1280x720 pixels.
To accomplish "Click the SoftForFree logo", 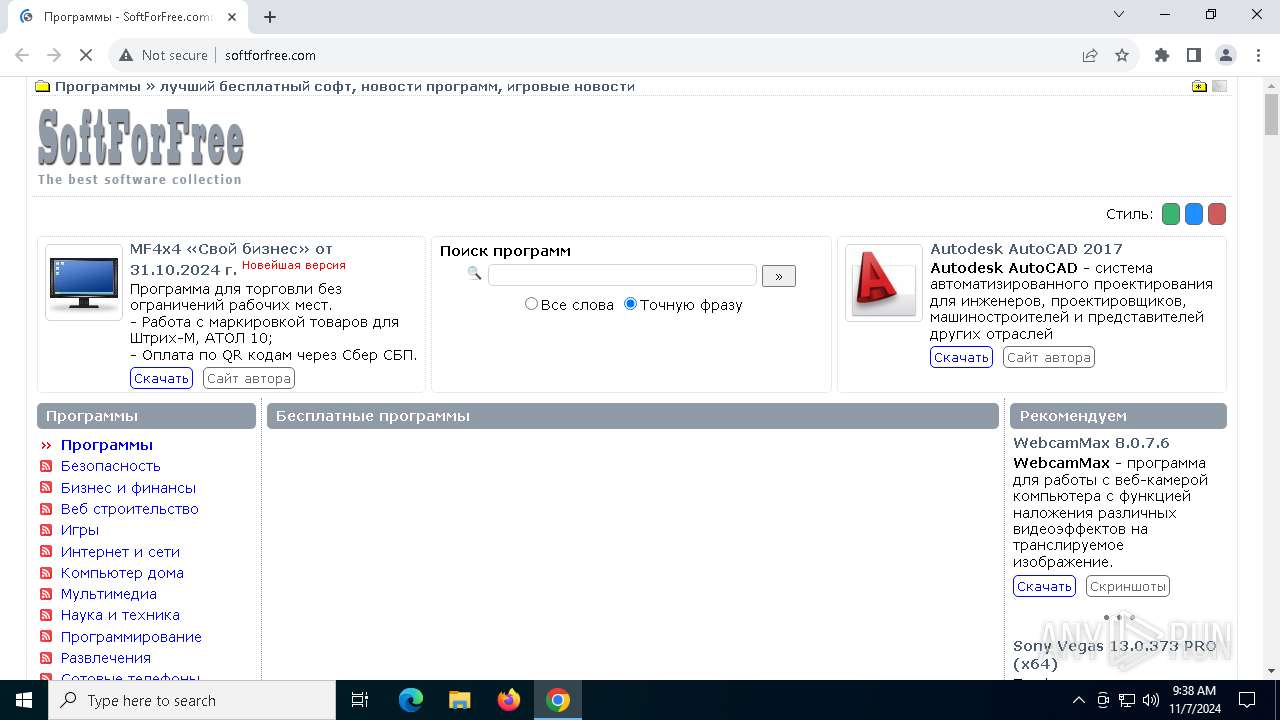I will pyautogui.click(x=141, y=146).
